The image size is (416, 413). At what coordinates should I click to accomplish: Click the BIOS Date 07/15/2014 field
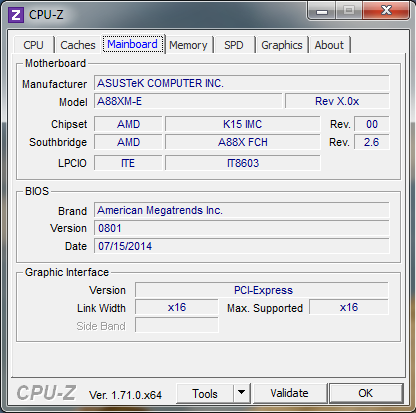point(241,246)
